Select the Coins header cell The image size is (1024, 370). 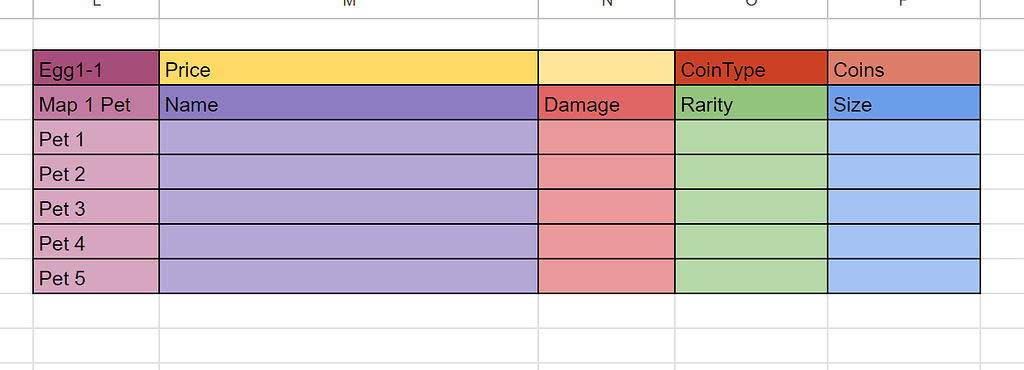click(x=904, y=68)
